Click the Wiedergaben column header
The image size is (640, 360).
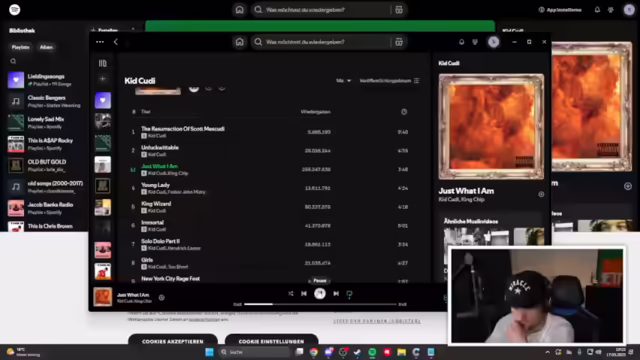pos(316,112)
